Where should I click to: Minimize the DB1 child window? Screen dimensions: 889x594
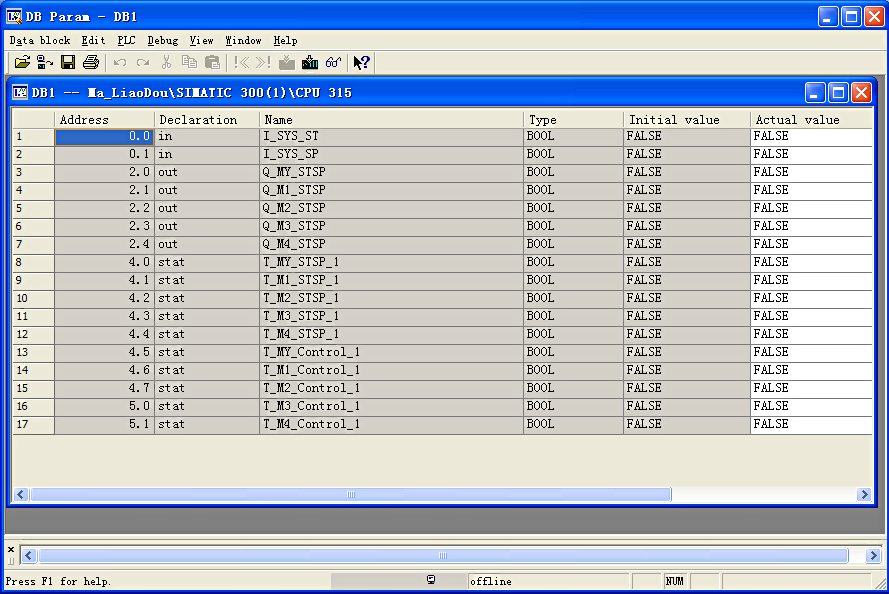click(815, 92)
